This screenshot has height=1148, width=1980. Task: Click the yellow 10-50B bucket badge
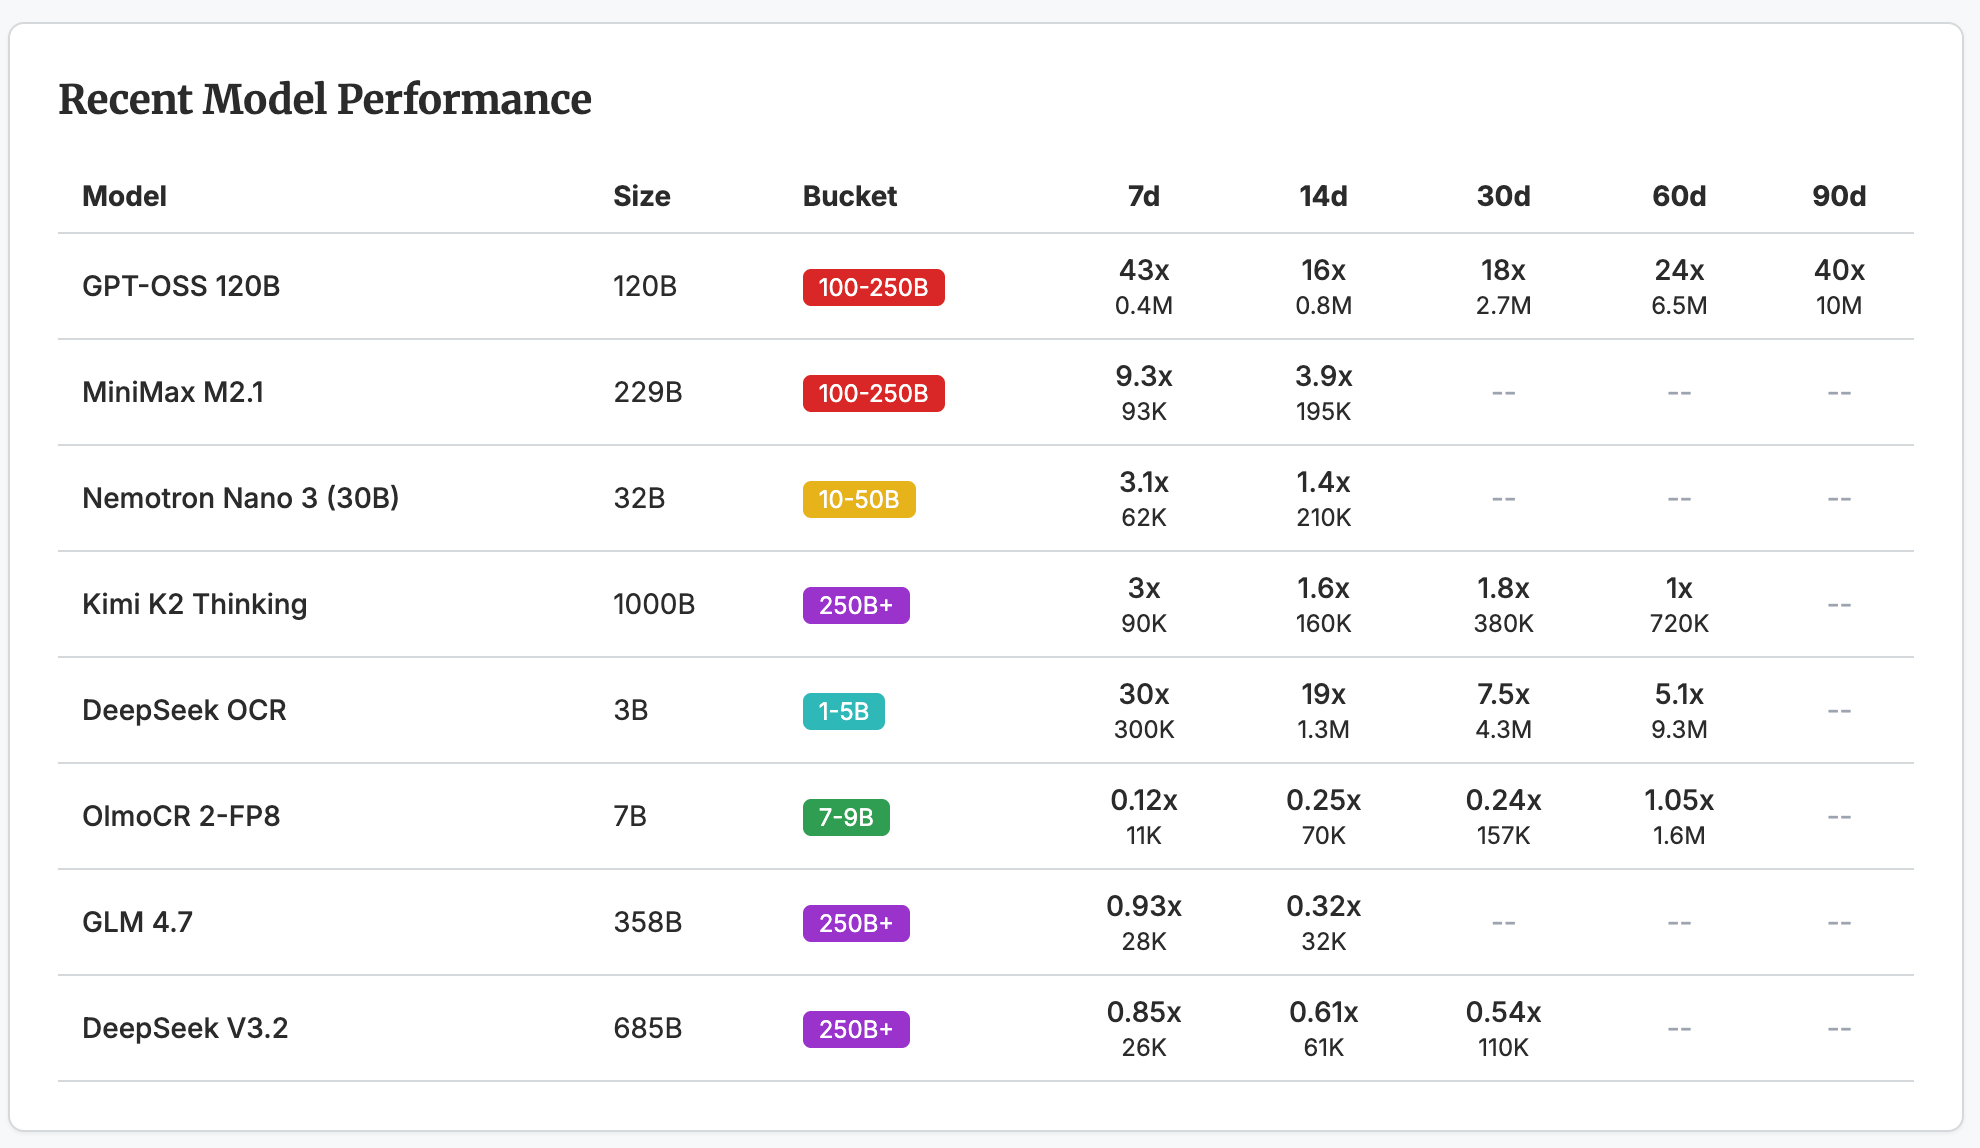coord(858,499)
